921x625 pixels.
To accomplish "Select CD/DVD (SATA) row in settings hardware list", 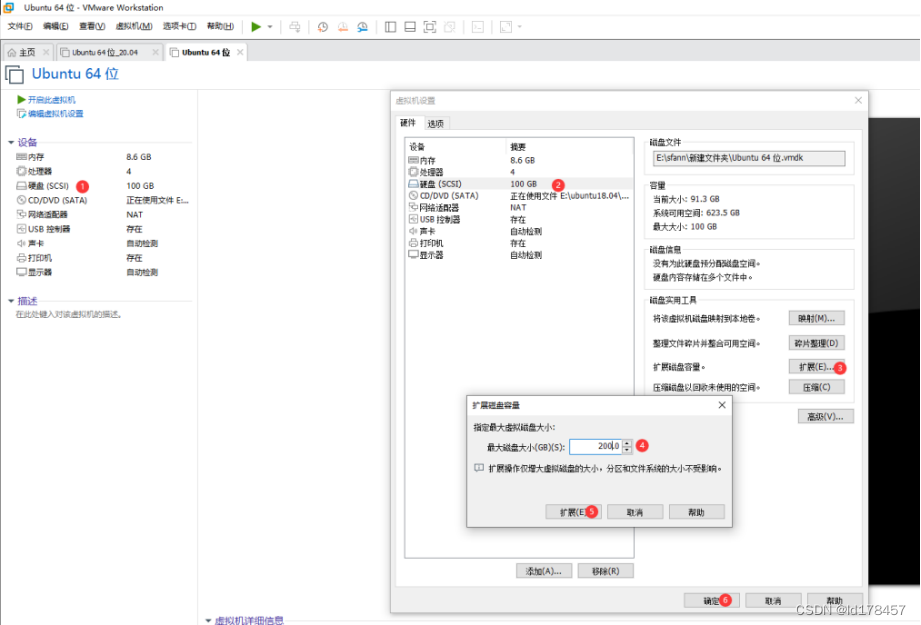I will click(x=519, y=196).
